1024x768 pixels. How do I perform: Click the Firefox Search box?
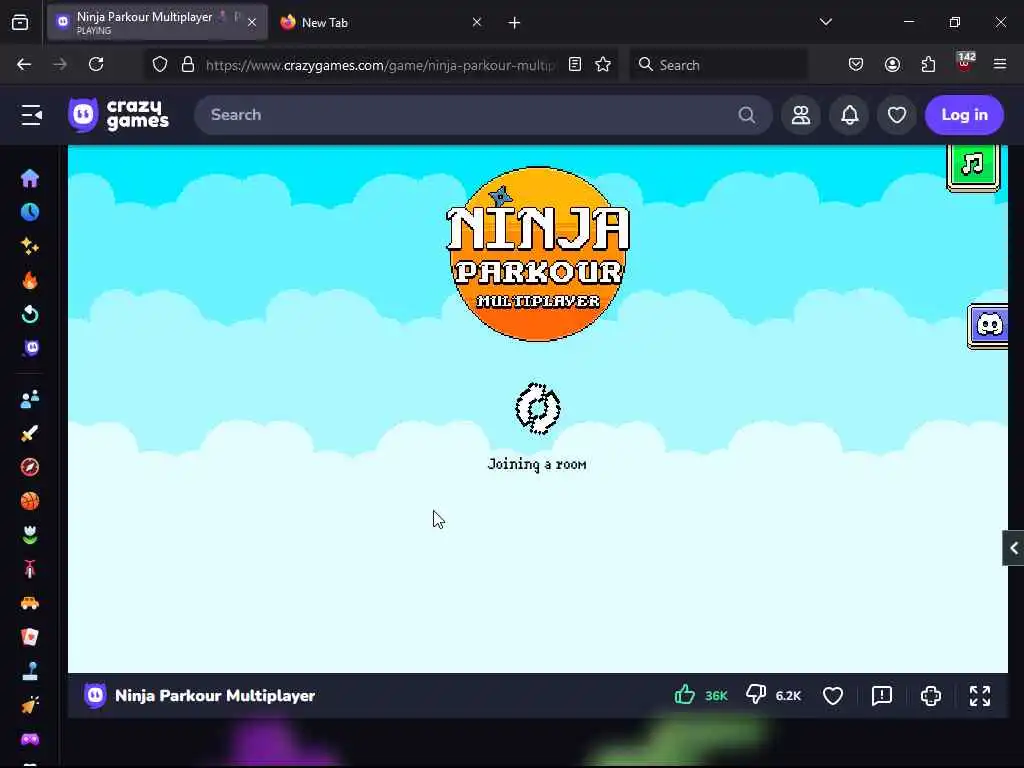[718, 65]
